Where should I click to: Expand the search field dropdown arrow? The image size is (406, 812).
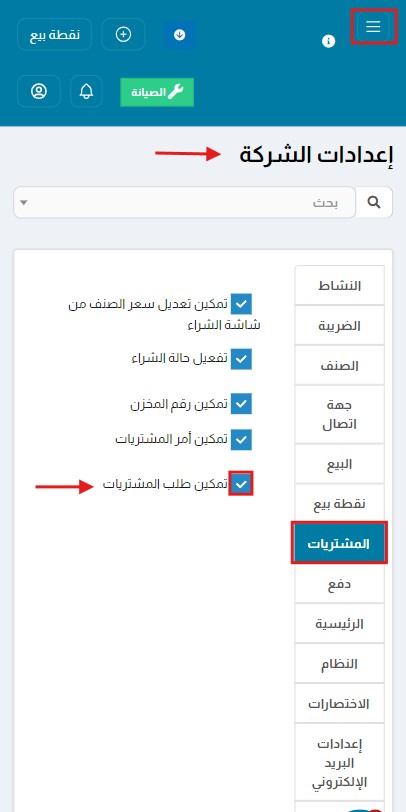[x=23, y=202]
